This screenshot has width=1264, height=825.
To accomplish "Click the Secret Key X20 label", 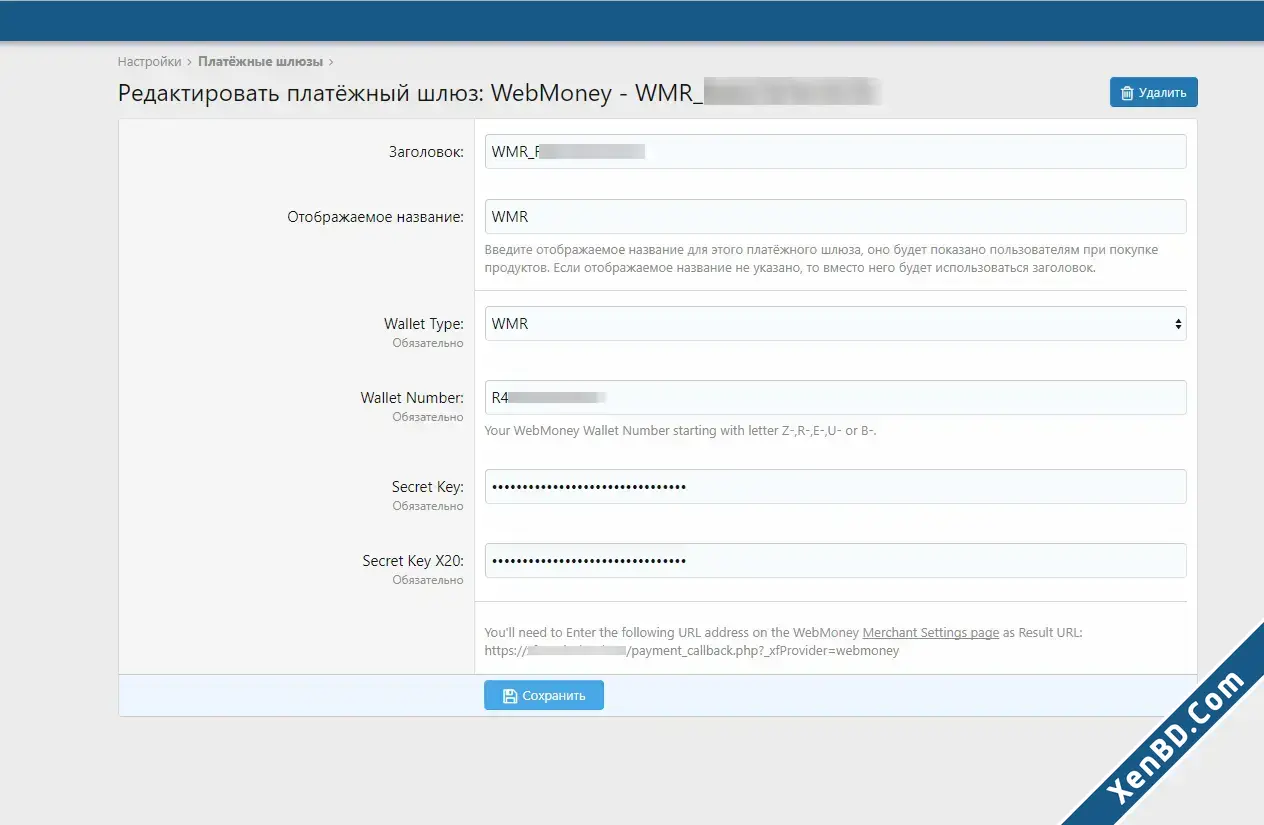I will click(x=413, y=561).
